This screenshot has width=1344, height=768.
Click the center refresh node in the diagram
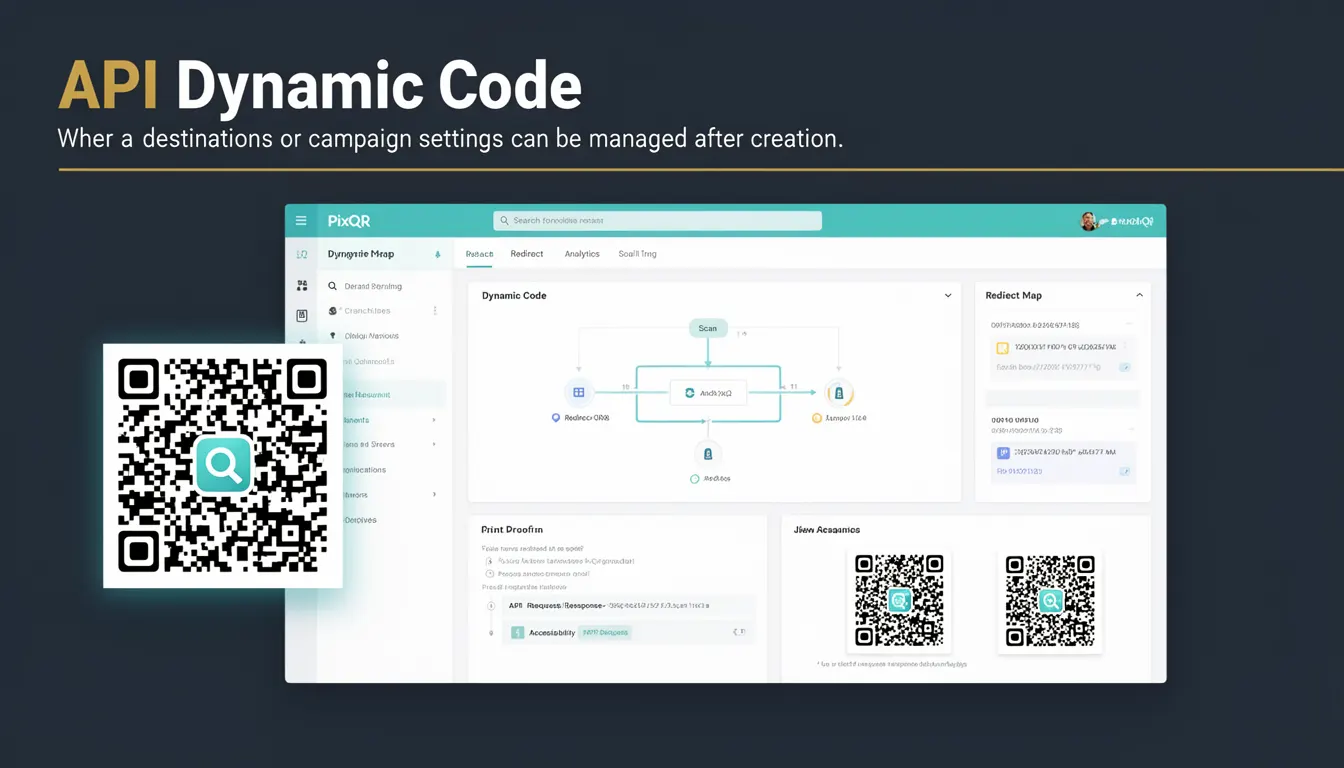point(708,393)
